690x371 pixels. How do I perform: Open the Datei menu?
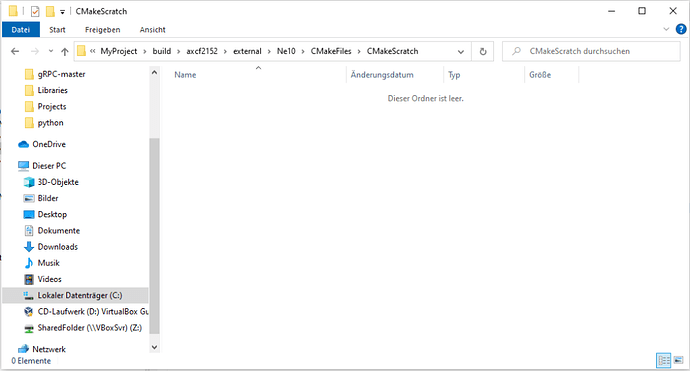tap(21, 29)
